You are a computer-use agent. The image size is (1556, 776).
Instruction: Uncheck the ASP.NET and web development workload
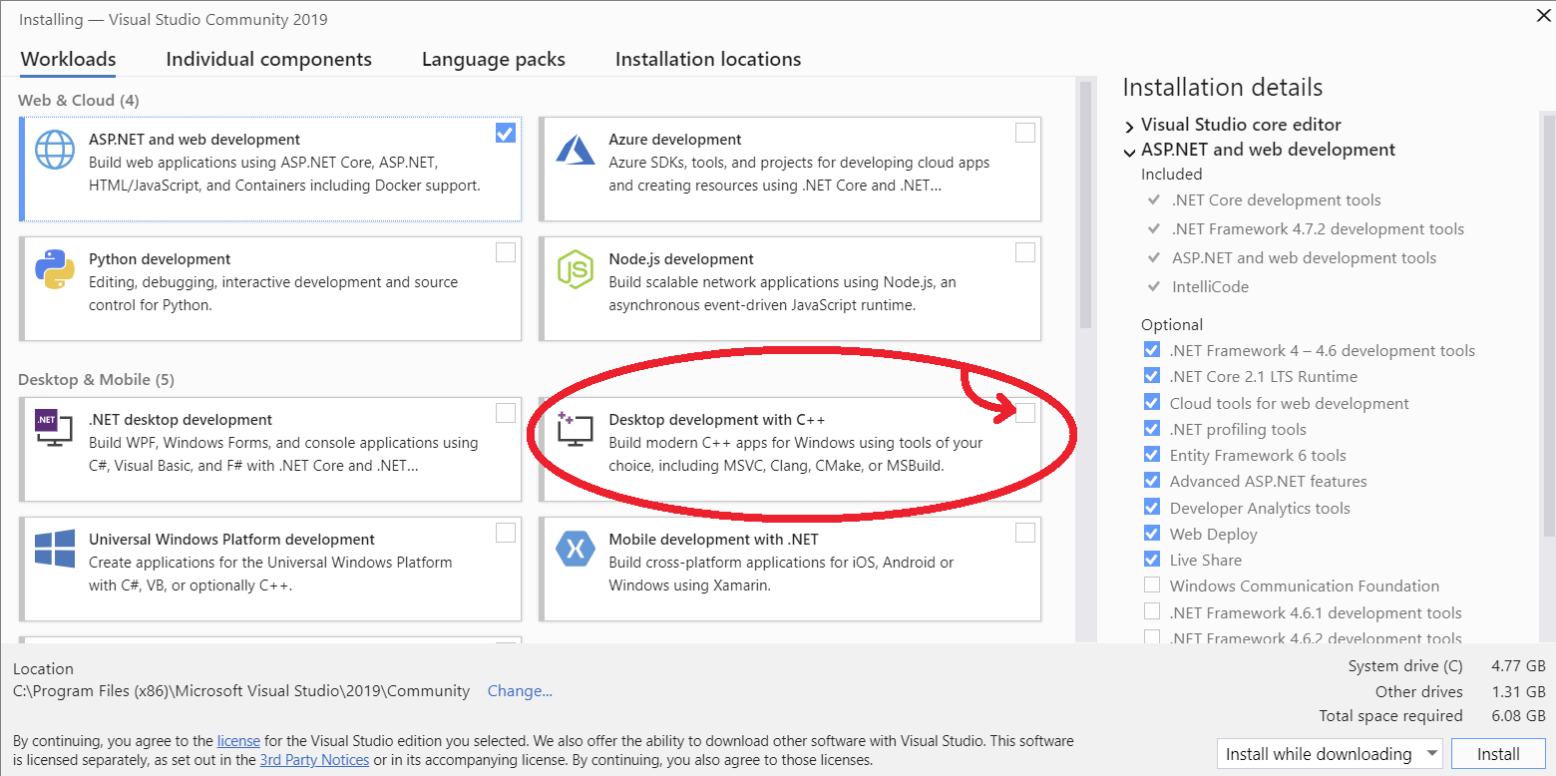[x=505, y=133]
